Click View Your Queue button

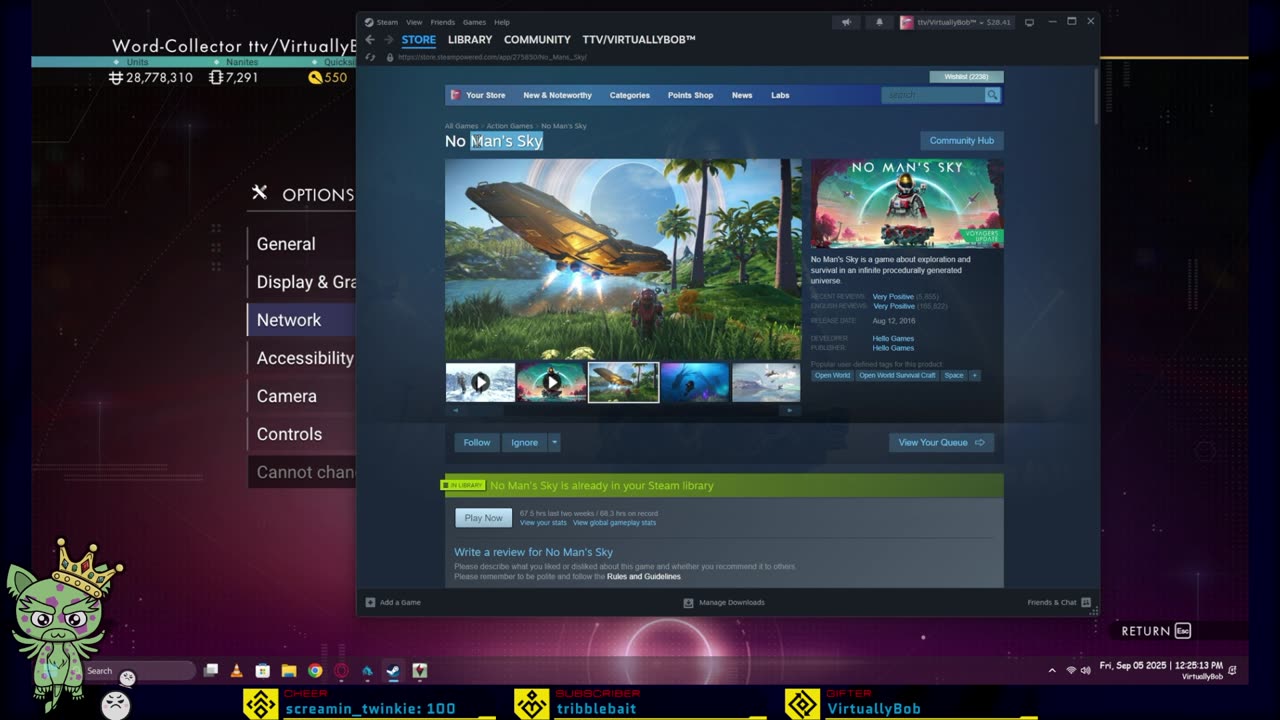941,442
